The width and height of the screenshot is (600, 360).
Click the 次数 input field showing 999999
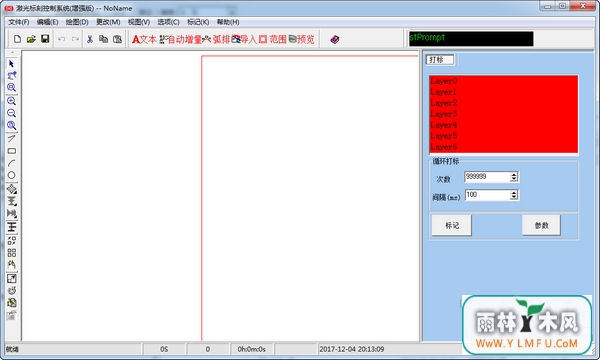[487, 177]
